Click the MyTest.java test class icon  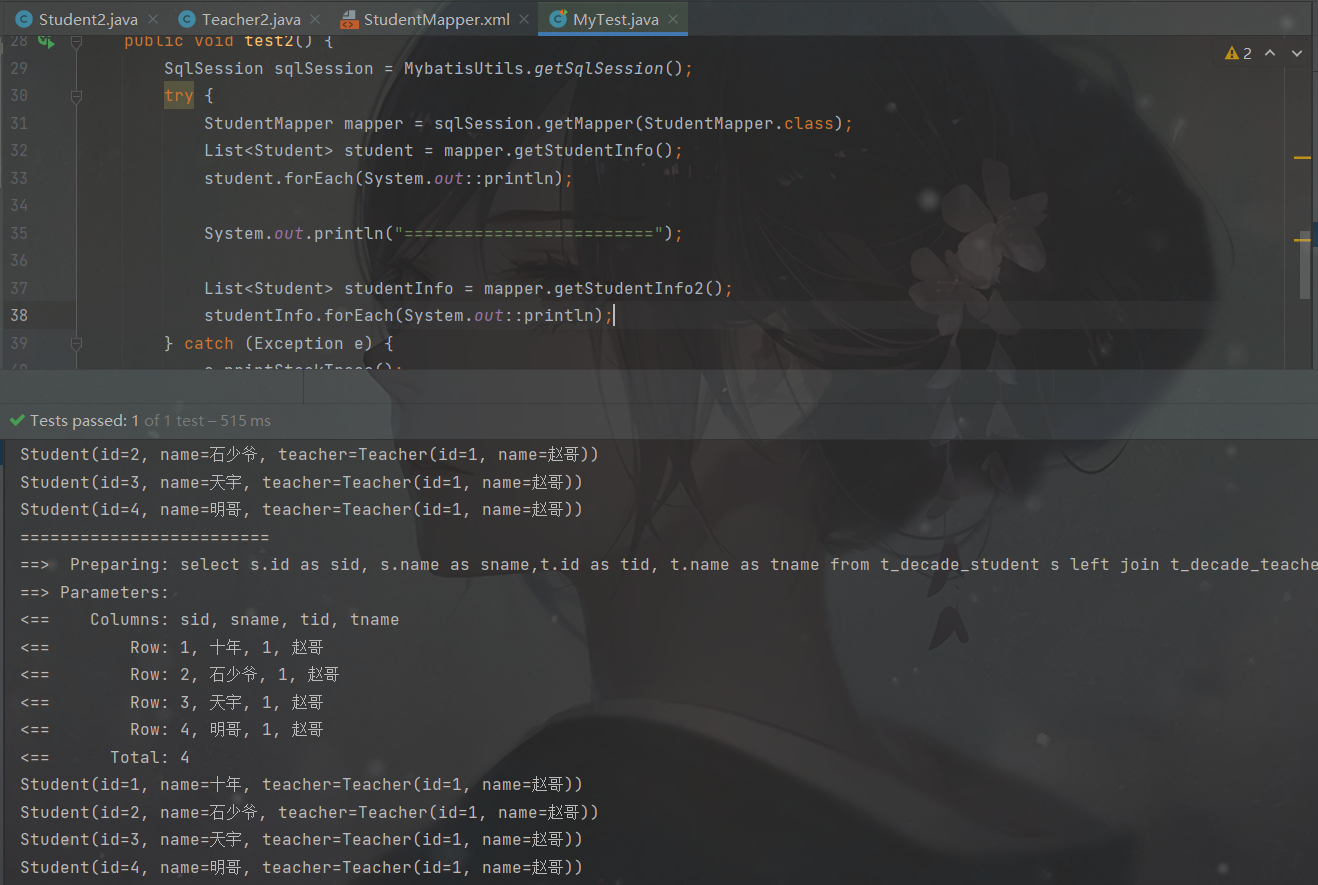point(558,19)
